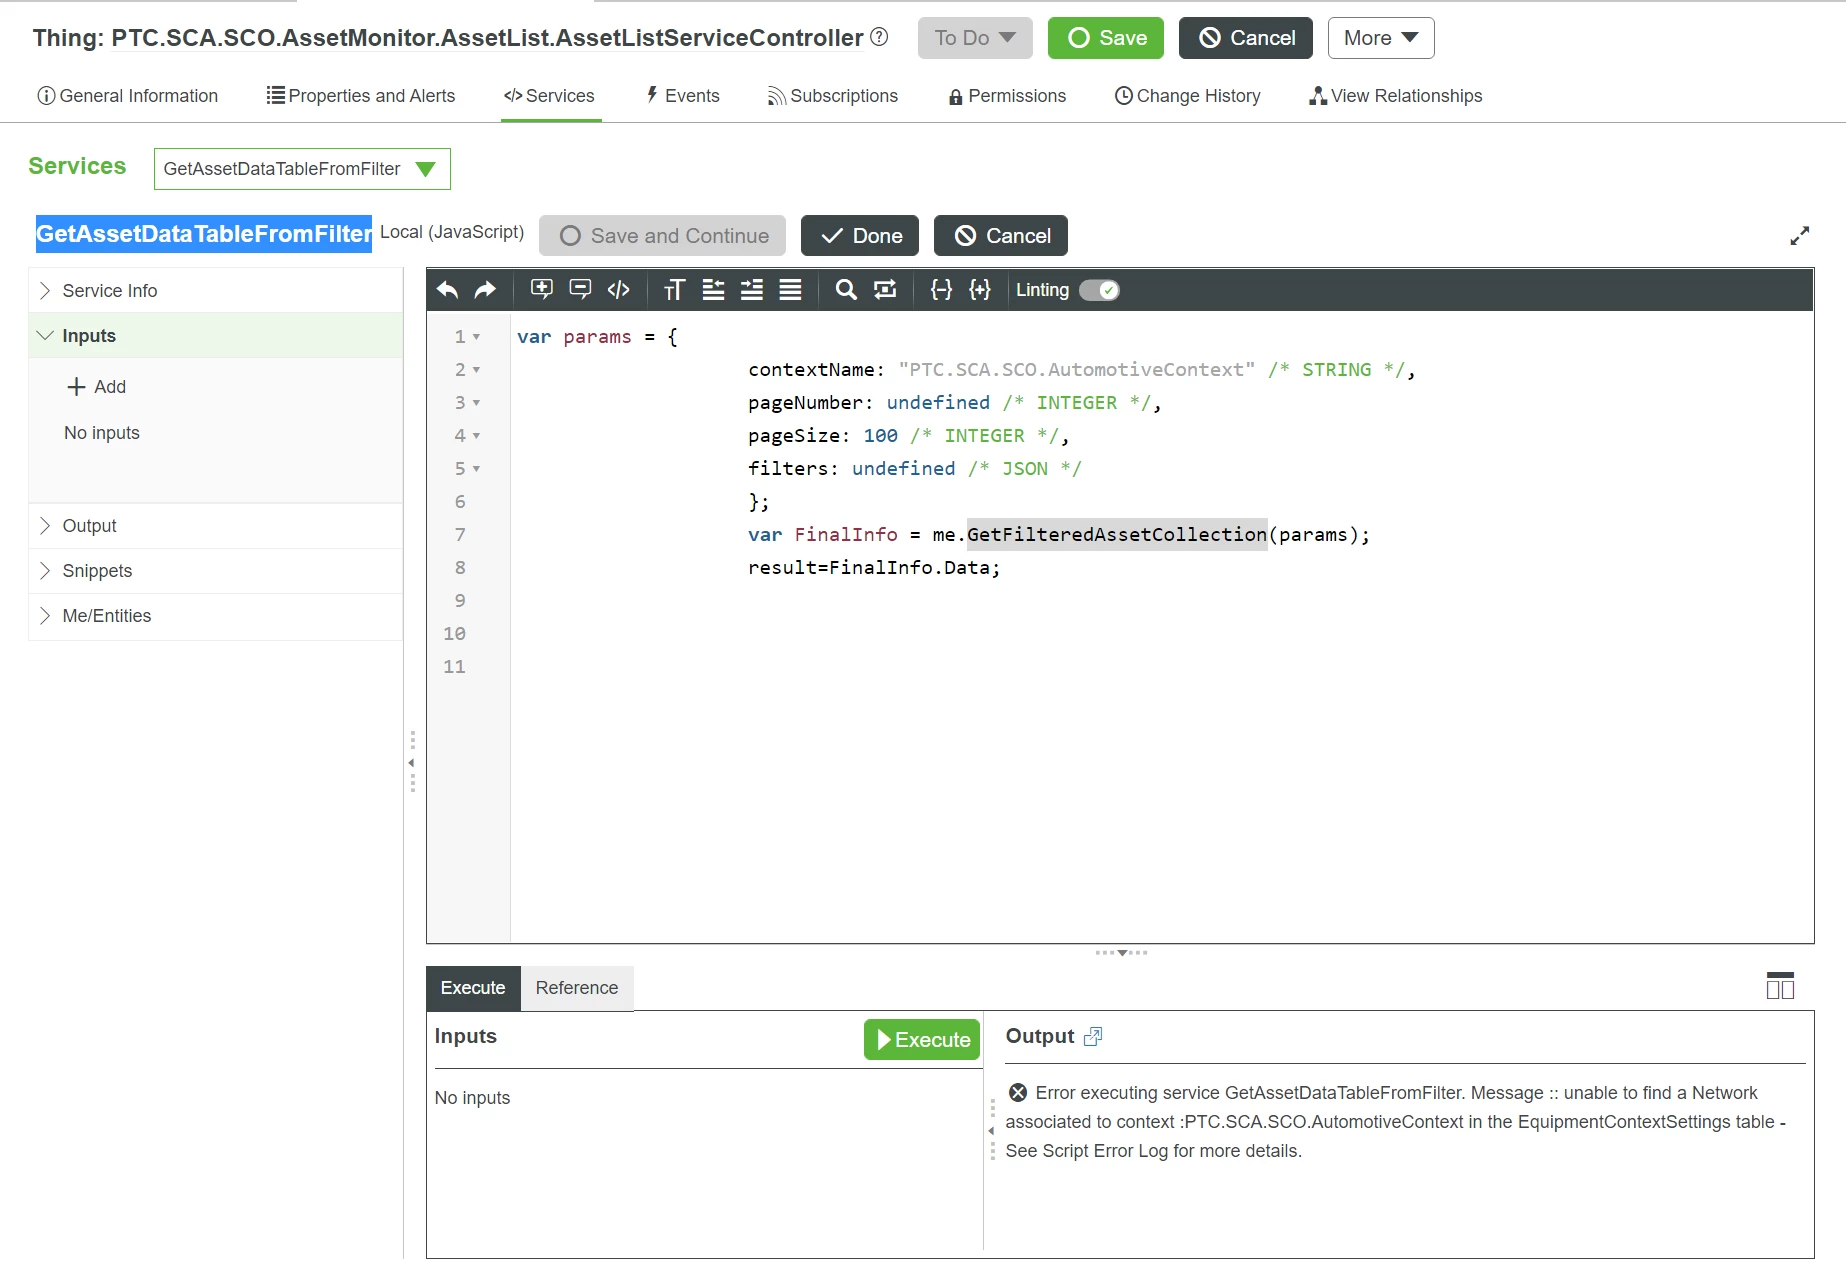Open editor in full screen expand icon

pos(1800,236)
